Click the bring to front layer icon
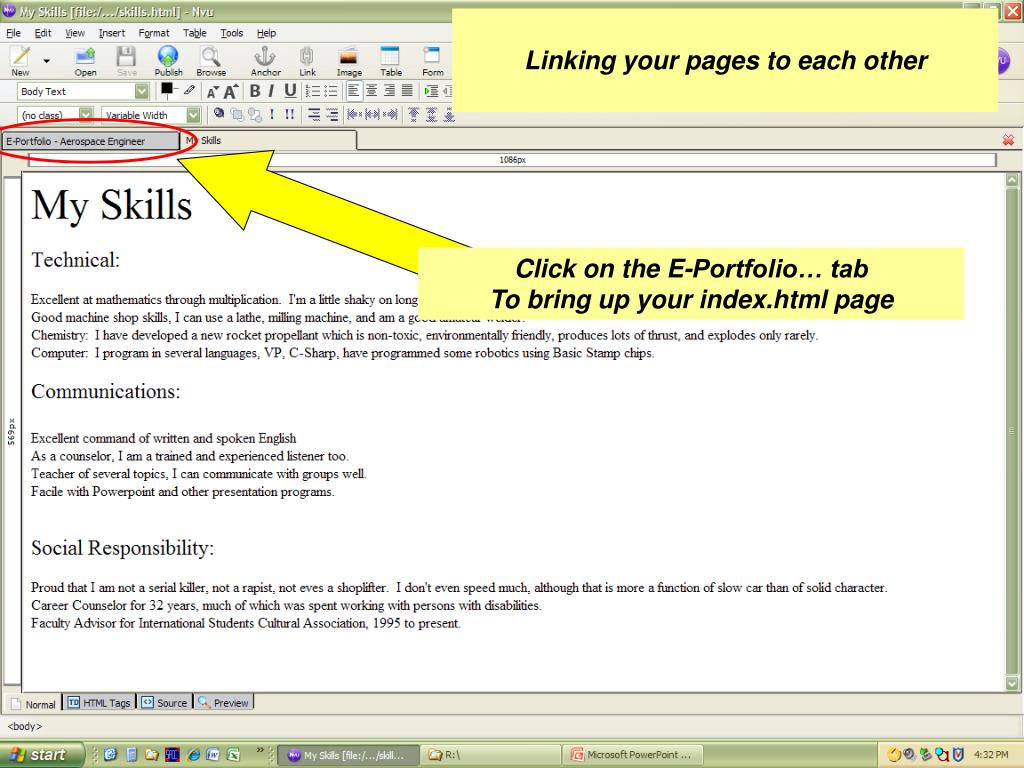1024x768 pixels. tap(237, 115)
